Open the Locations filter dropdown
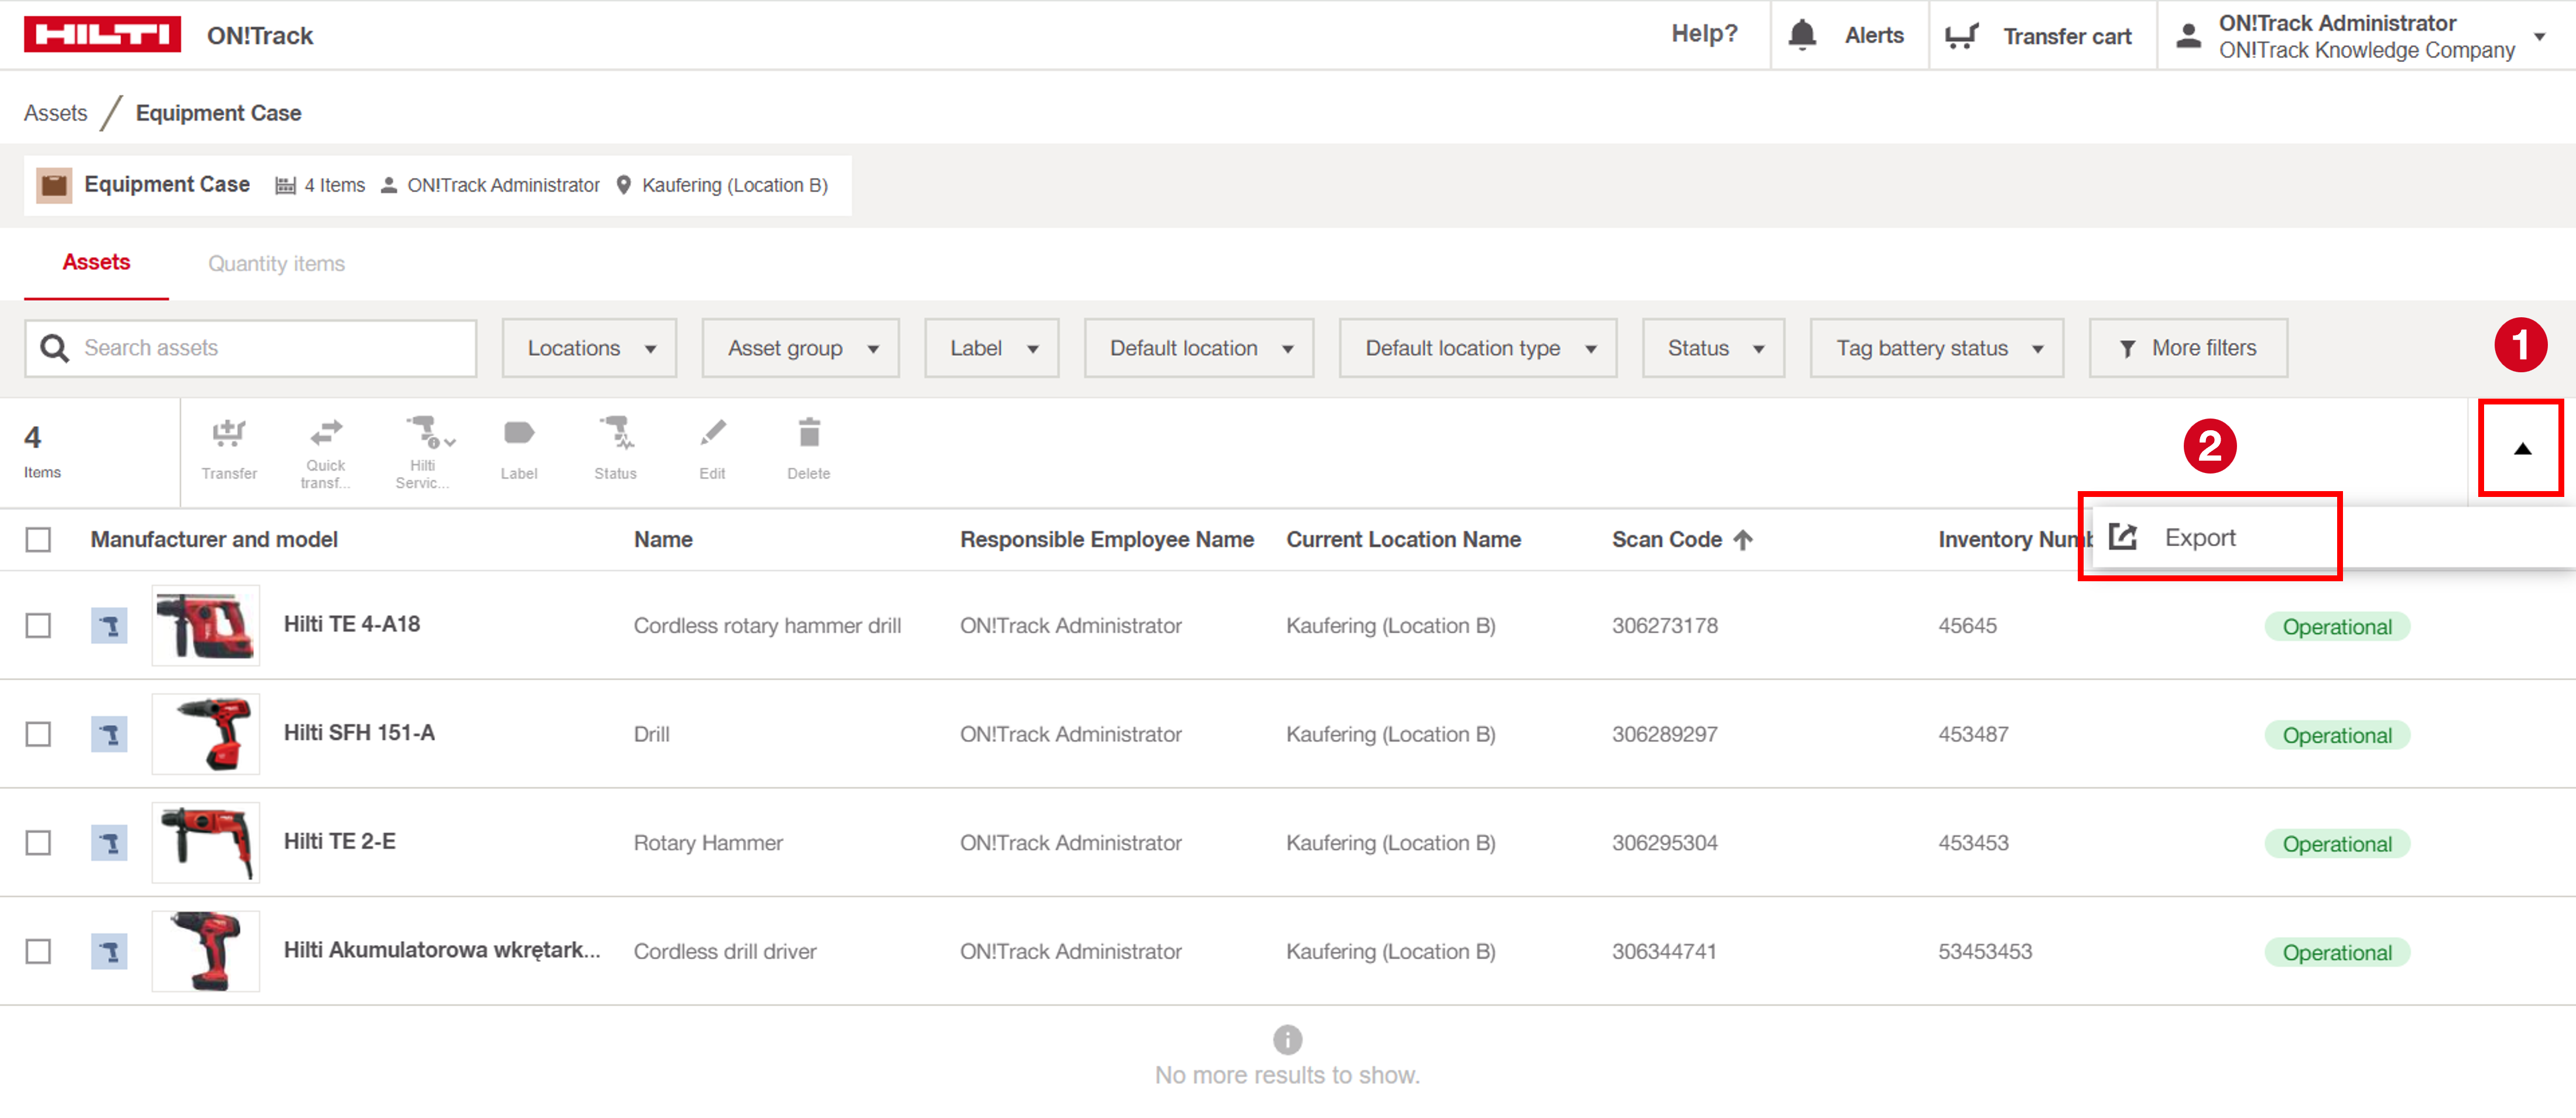Viewport: 2576px width, 1118px height. pos(590,348)
